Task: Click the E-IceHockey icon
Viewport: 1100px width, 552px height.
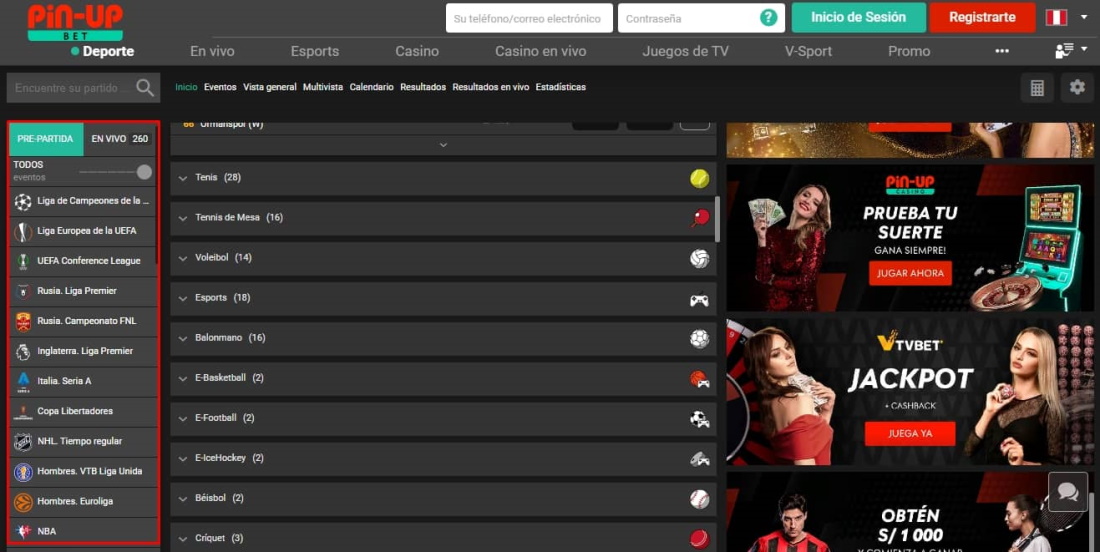Action: [x=699, y=459]
